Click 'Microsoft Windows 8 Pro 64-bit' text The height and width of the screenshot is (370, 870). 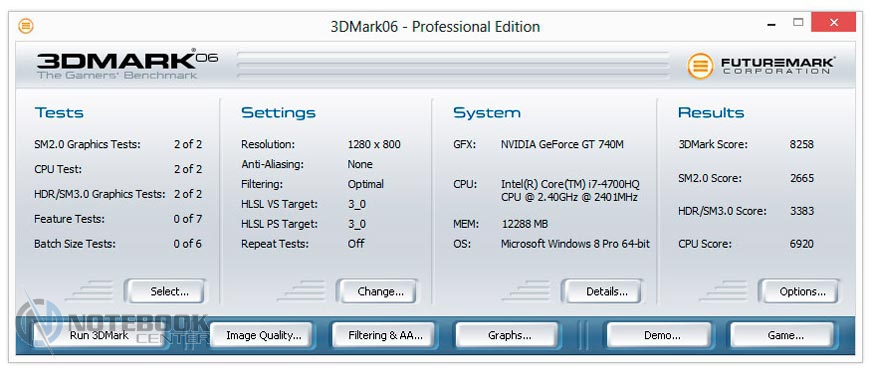(x=575, y=244)
